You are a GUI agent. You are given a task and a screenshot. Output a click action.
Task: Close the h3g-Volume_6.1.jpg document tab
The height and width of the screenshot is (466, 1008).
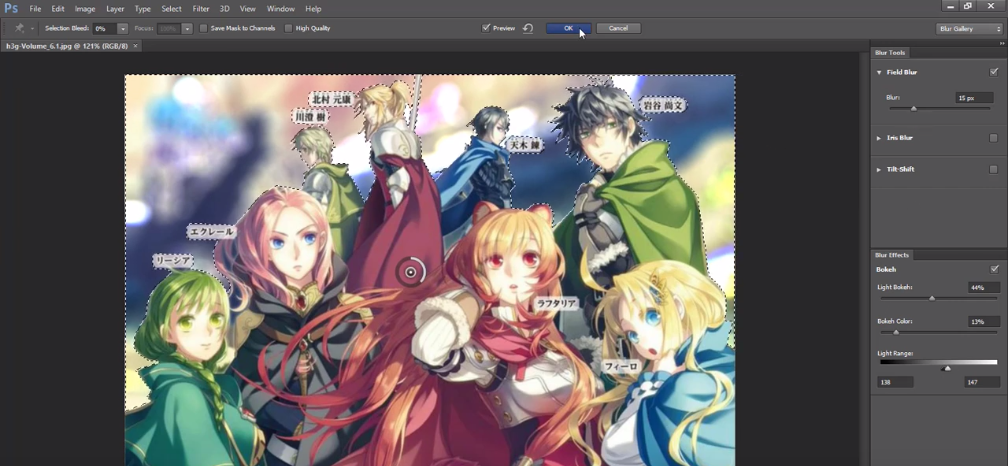tap(136, 46)
